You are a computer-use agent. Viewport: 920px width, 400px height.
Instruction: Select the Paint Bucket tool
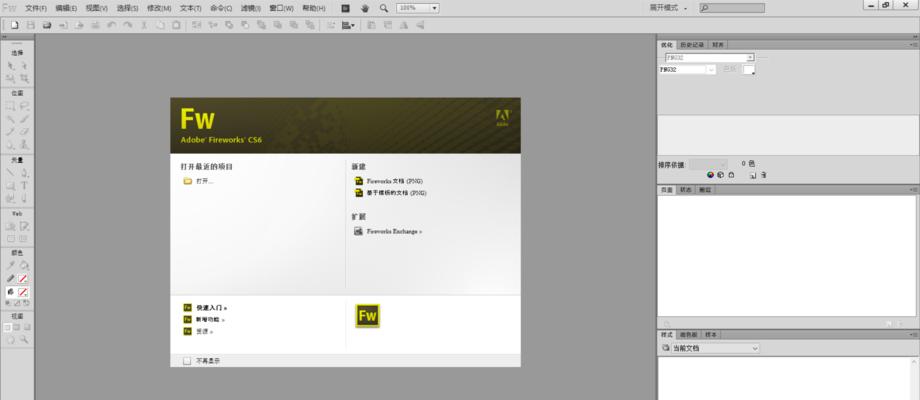24,266
